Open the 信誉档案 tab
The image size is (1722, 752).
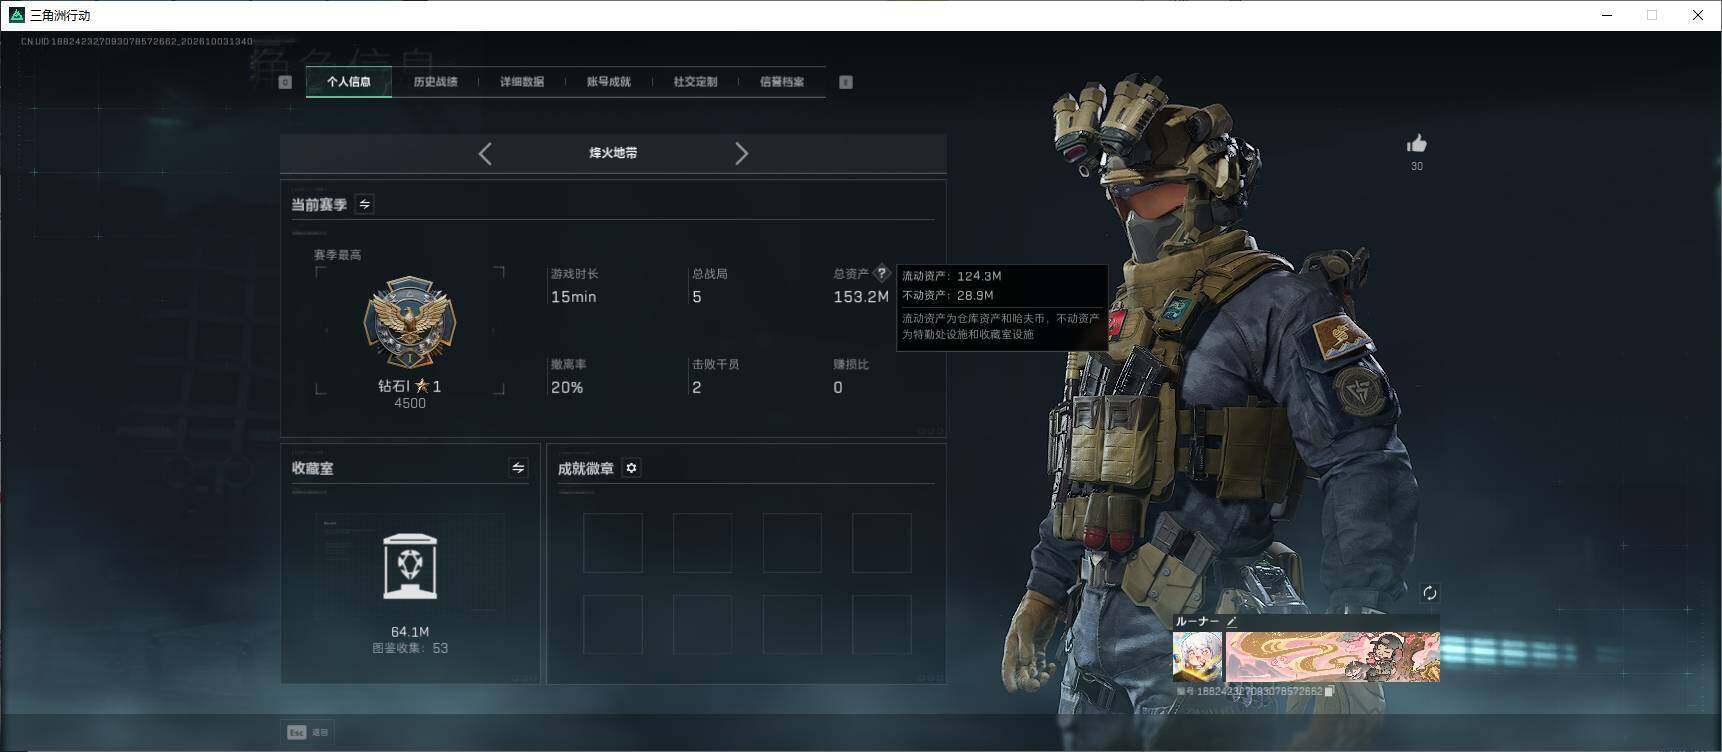782,82
